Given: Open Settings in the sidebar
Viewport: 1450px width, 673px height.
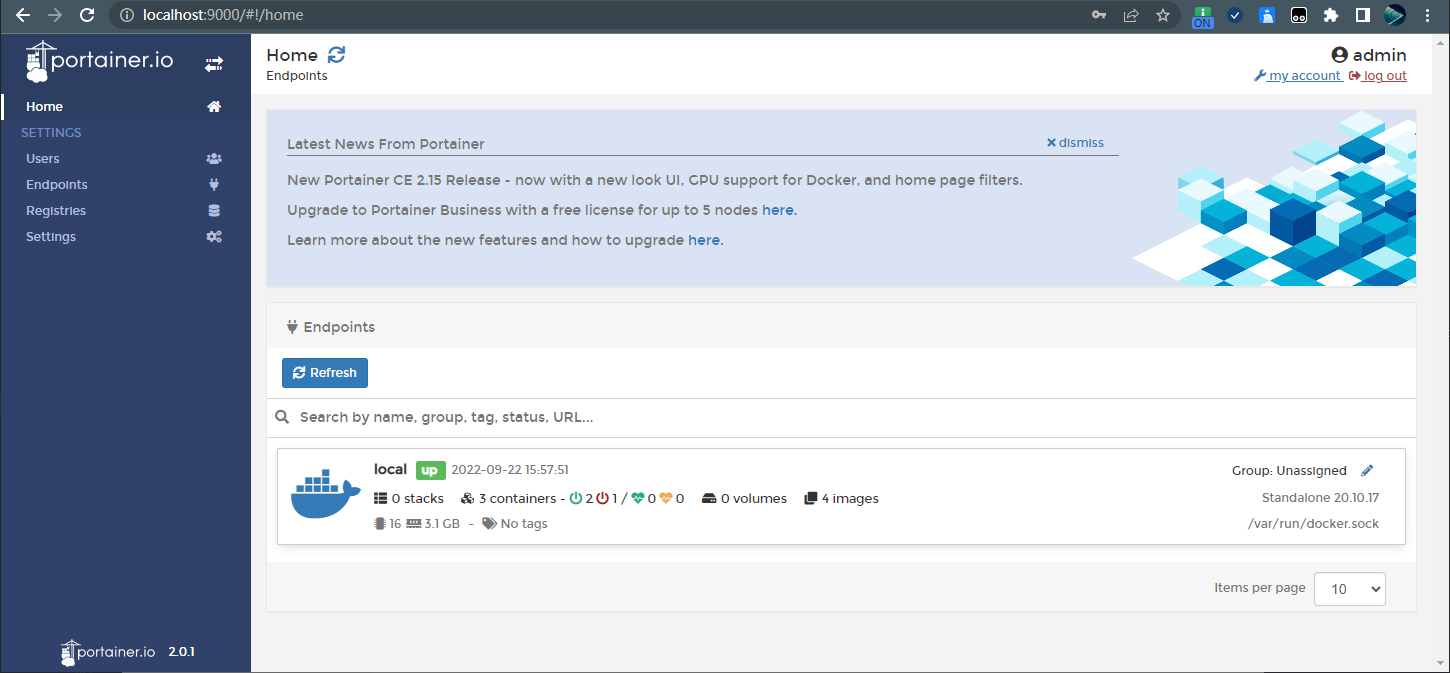Looking at the screenshot, I should (x=51, y=237).
